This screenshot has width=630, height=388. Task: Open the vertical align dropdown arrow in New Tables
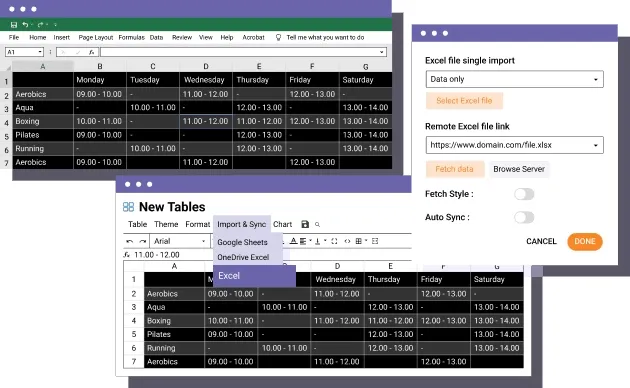(x=325, y=241)
